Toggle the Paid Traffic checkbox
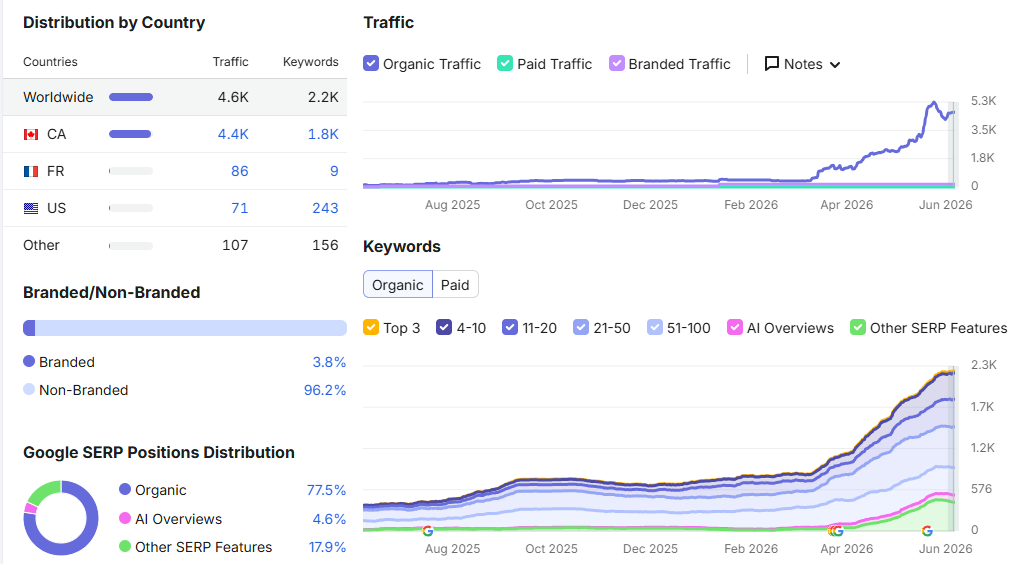The width and height of the screenshot is (1014, 564). click(505, 63)
